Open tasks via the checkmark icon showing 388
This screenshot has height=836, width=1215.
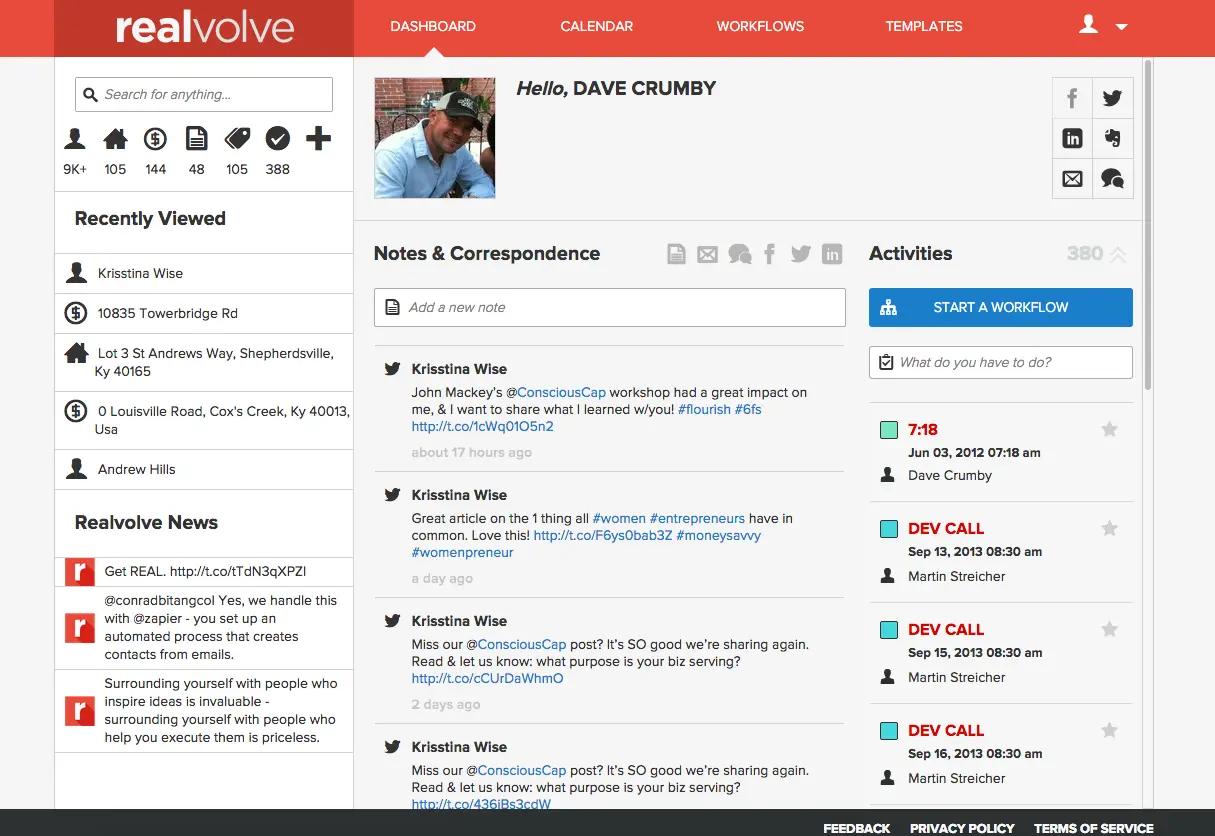click(277, 141)
